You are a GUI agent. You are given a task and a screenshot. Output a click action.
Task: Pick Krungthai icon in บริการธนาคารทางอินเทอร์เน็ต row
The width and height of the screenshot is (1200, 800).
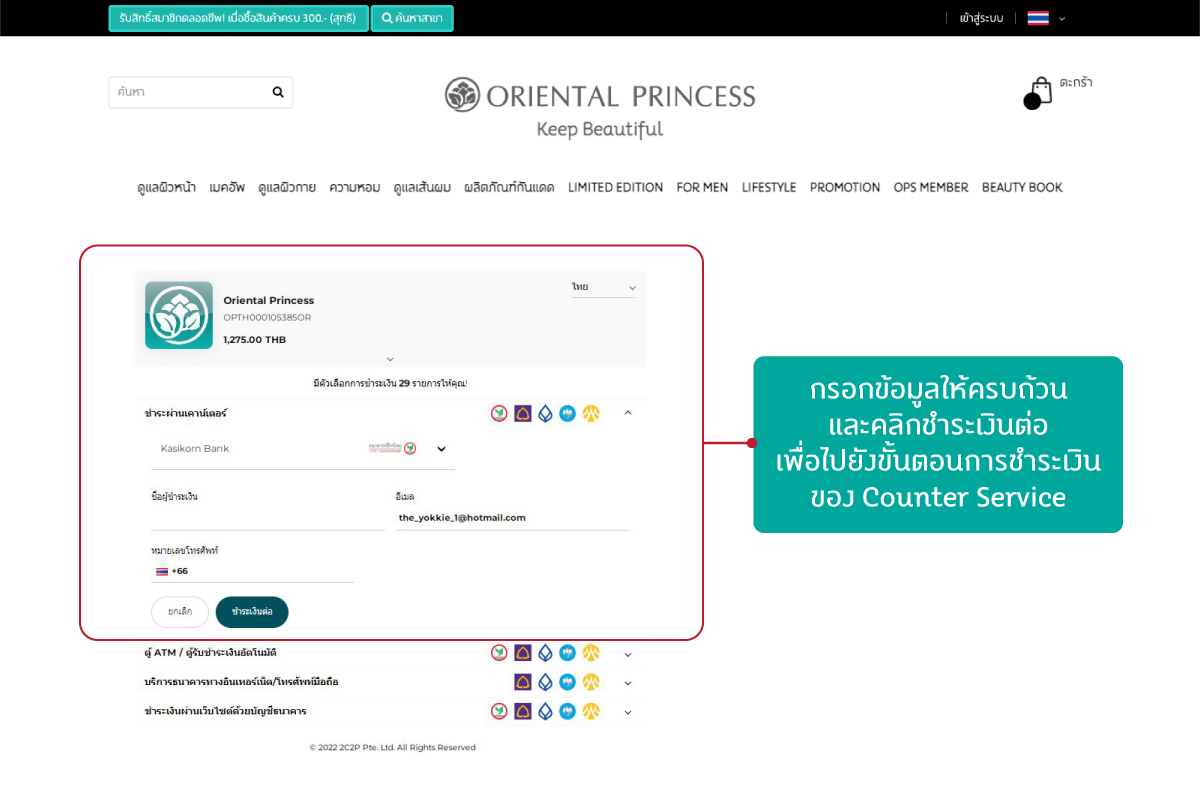[568, 682]
